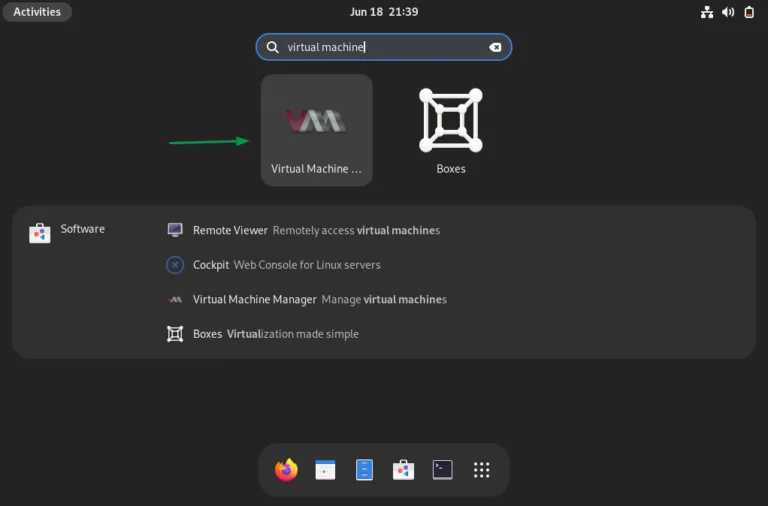The width and height of the screenshot is (768, 506).
Task: Click the small Virtual Machine Manager icon in Software results
Action: (x=175, y=299)
